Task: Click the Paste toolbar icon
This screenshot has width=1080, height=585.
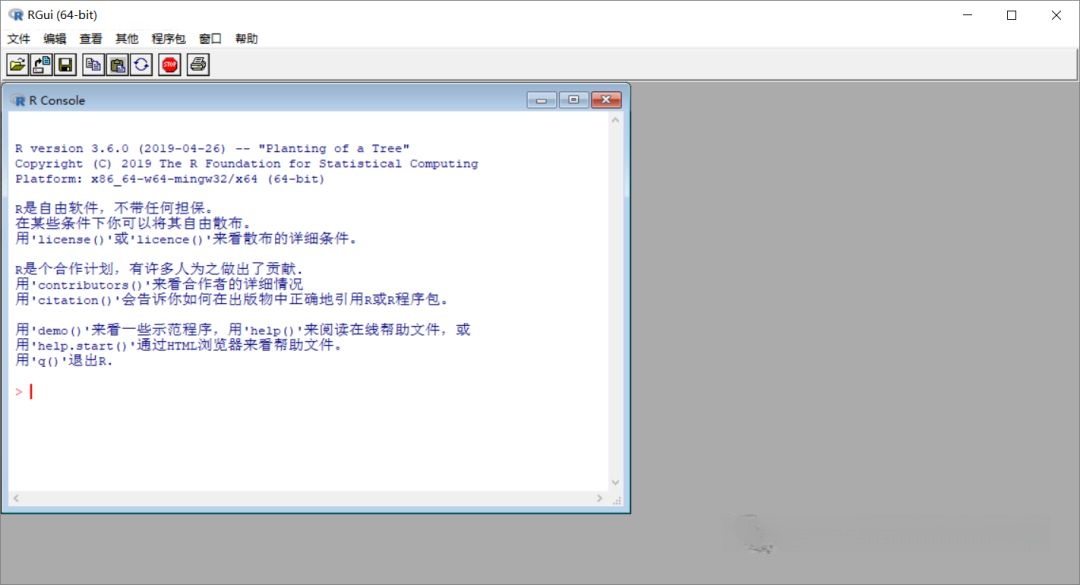Action: click(x=117, y=65)
